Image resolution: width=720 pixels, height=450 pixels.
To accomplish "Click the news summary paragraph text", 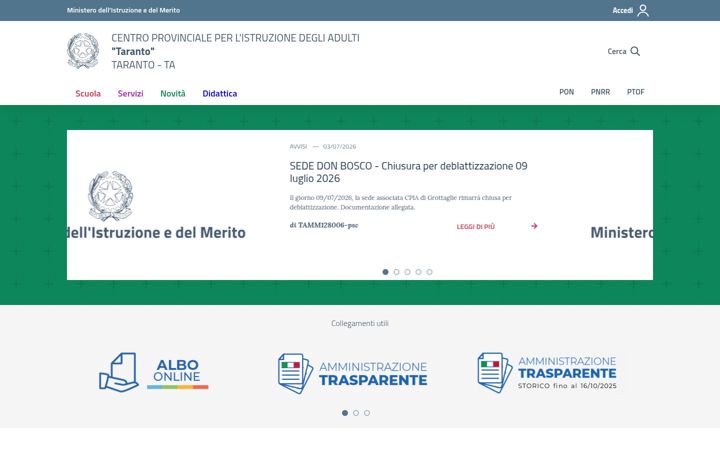I will pos(400,202).
